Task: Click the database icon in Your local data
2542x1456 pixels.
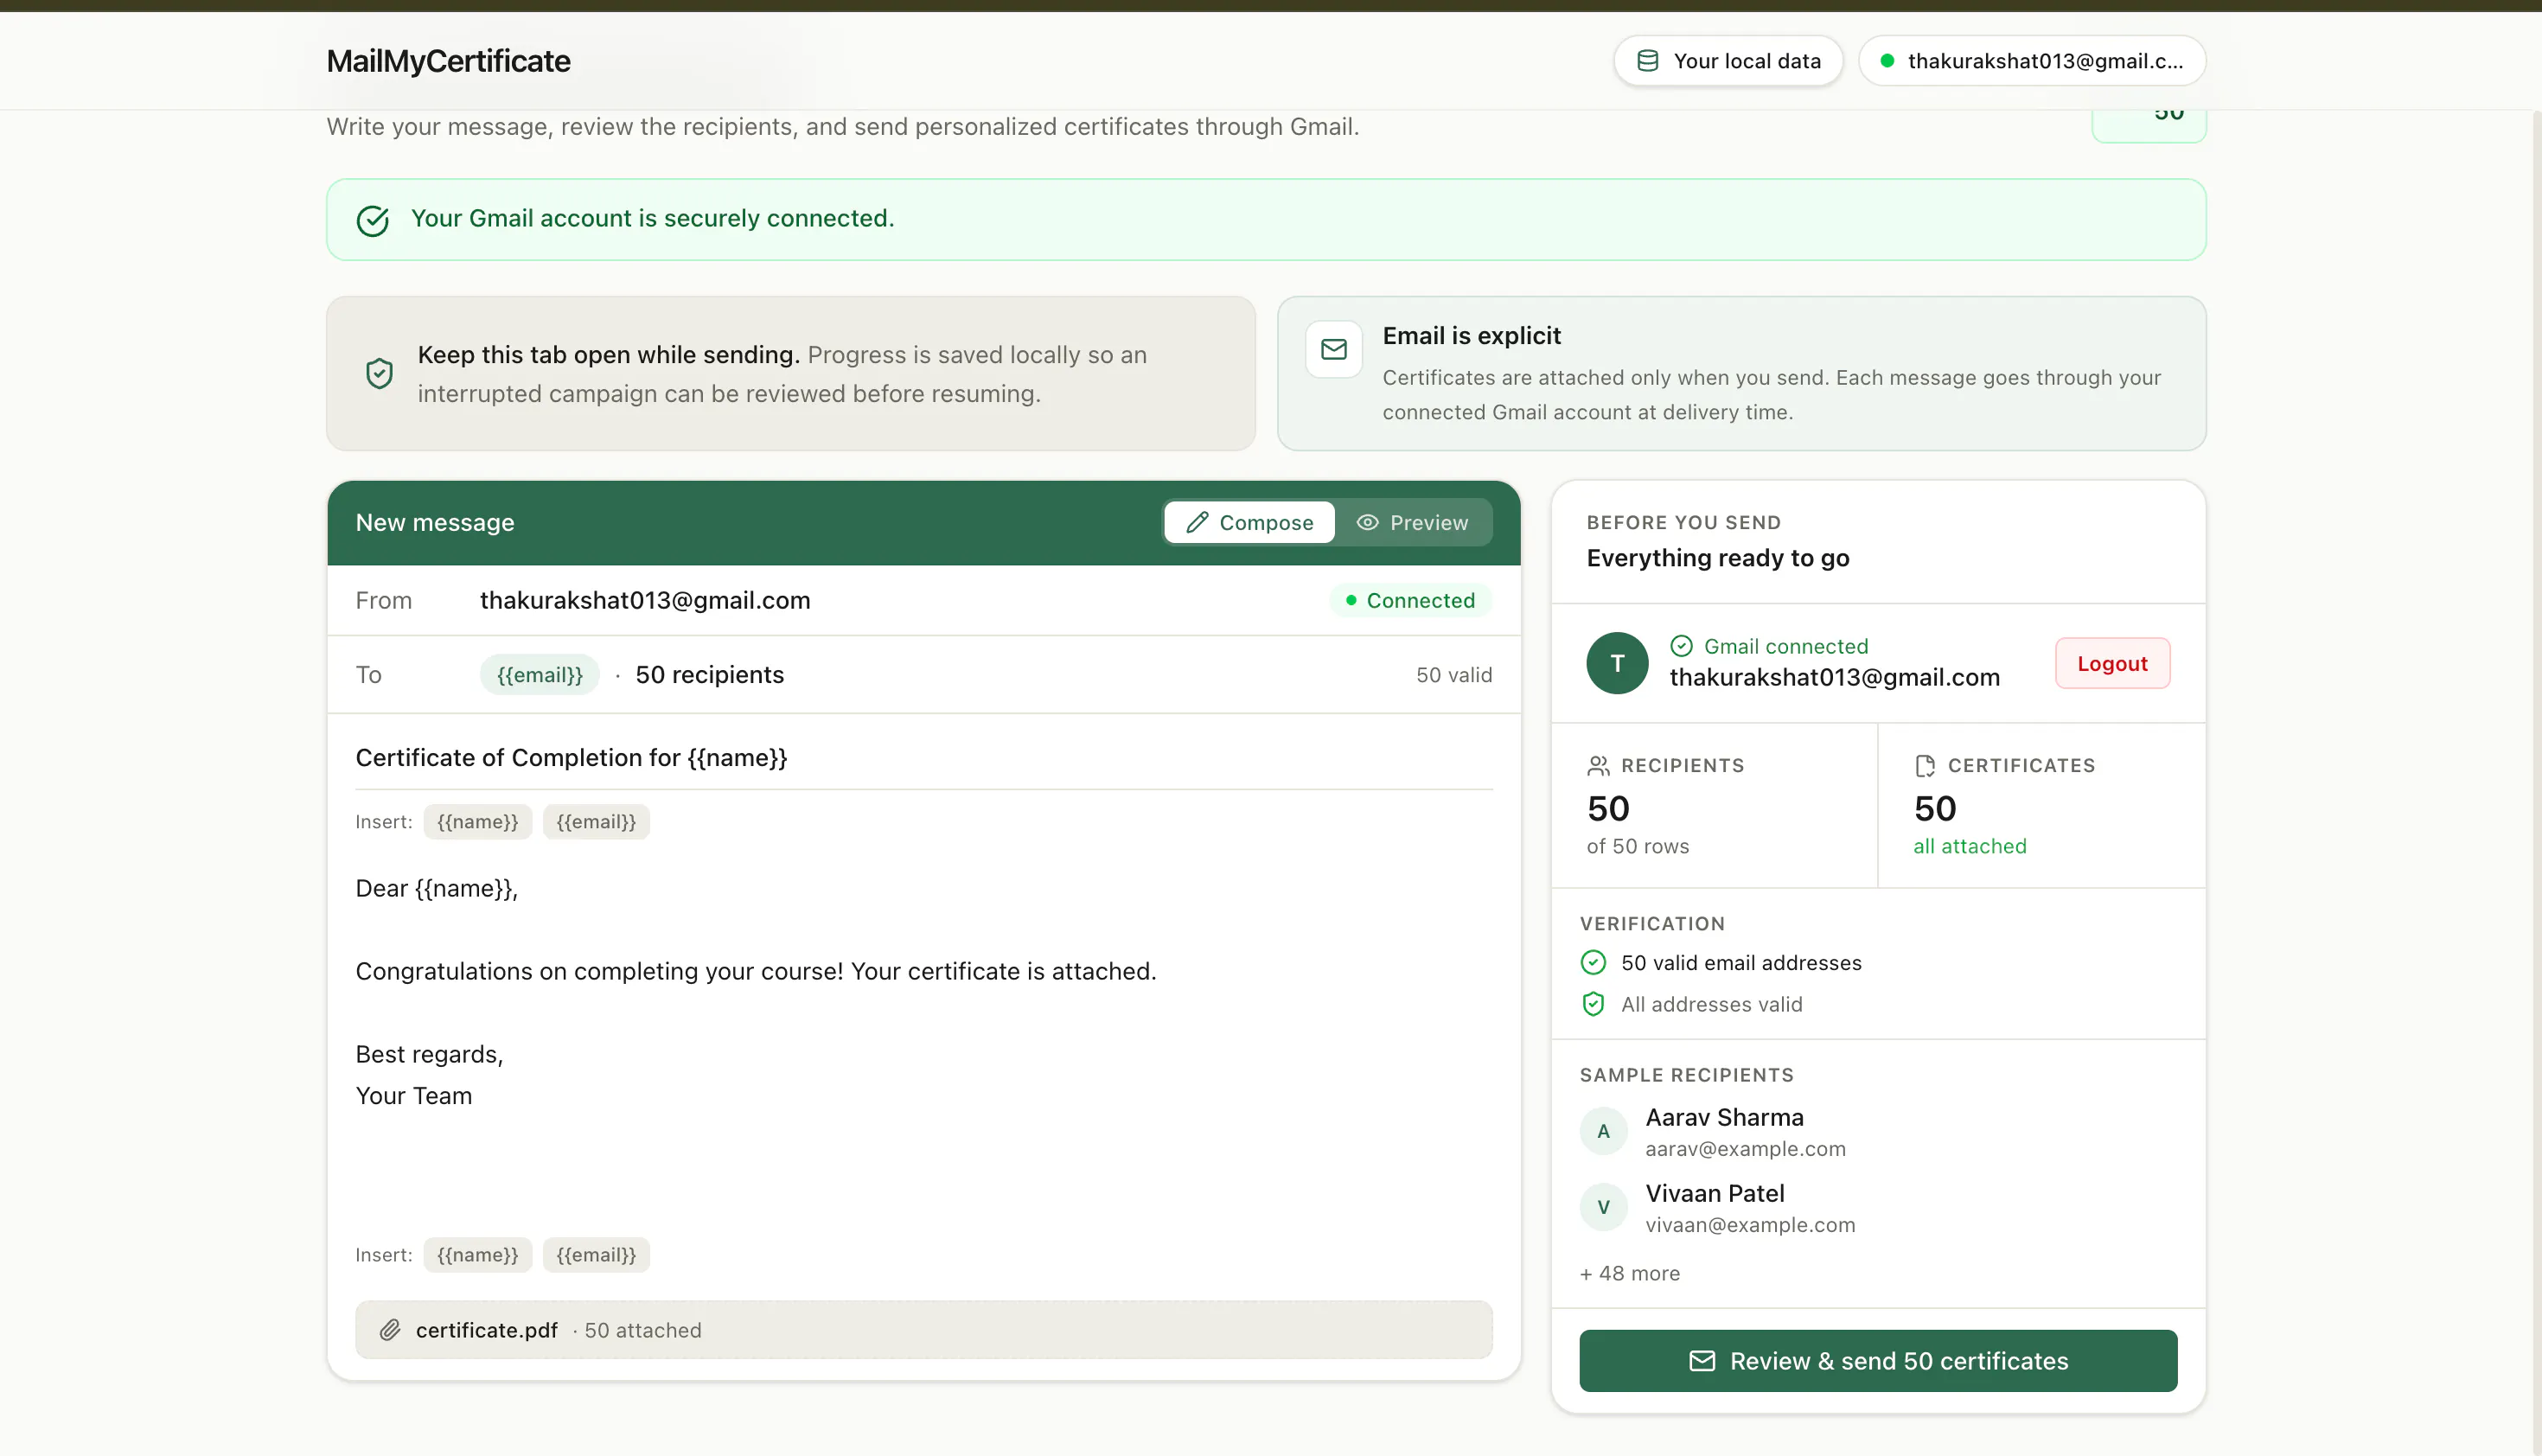Action: (1647, 61)
